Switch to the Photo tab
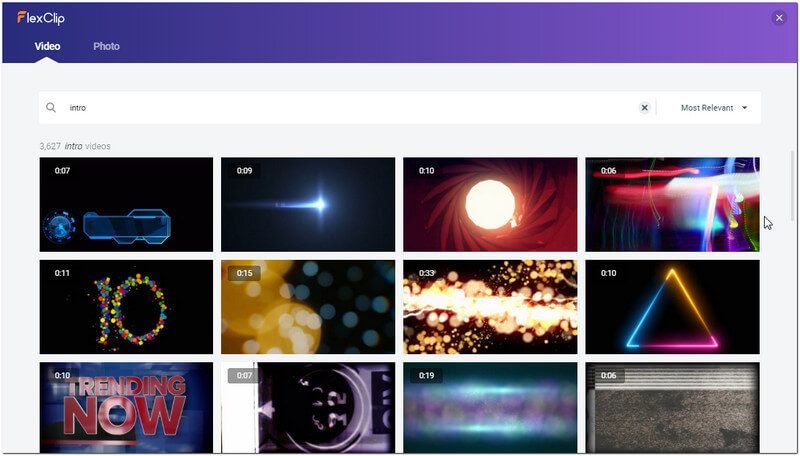 (106, 46)
